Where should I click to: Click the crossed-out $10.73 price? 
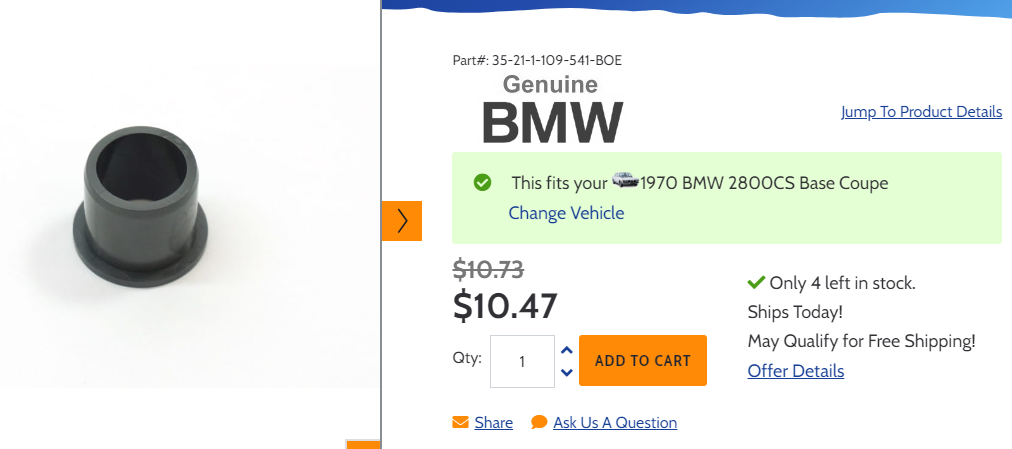488,269
